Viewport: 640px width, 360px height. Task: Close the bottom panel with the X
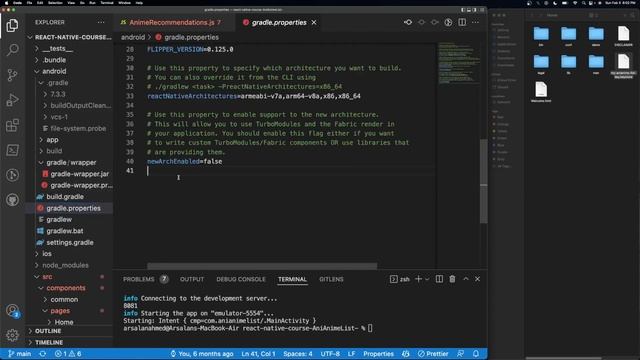click(478, 279)
